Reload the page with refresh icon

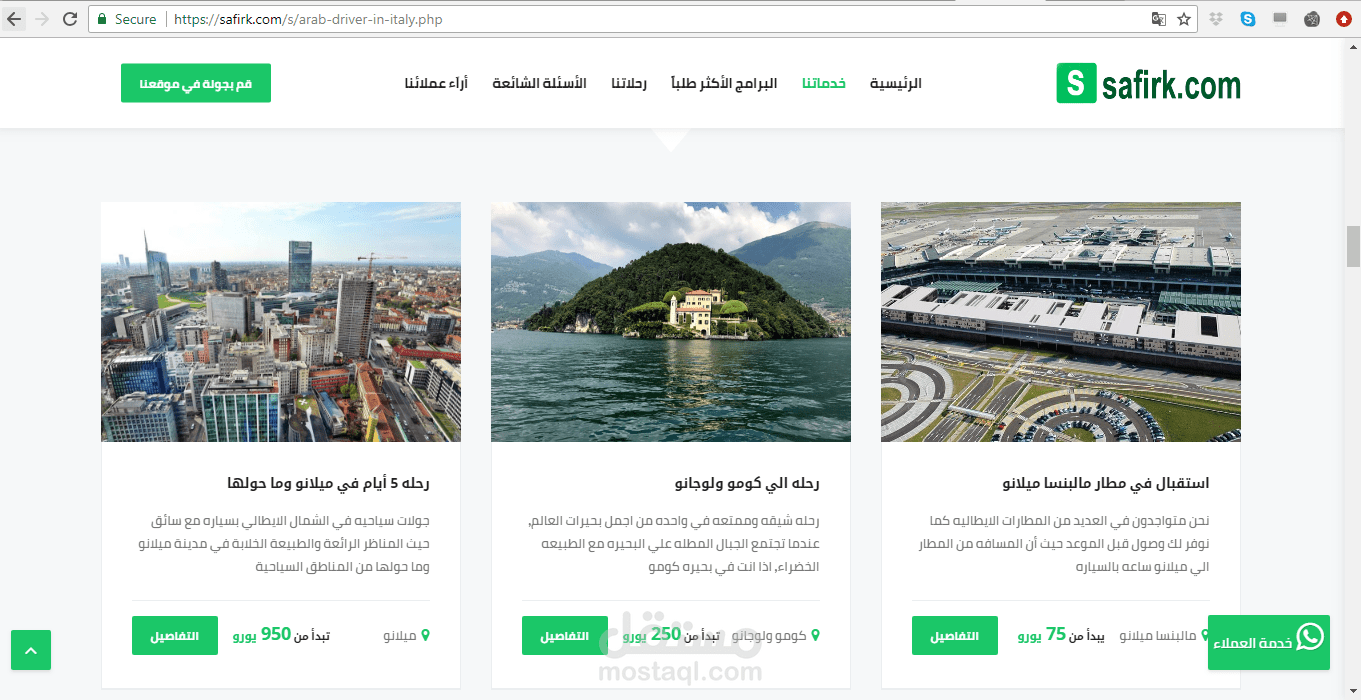point(70,19)
